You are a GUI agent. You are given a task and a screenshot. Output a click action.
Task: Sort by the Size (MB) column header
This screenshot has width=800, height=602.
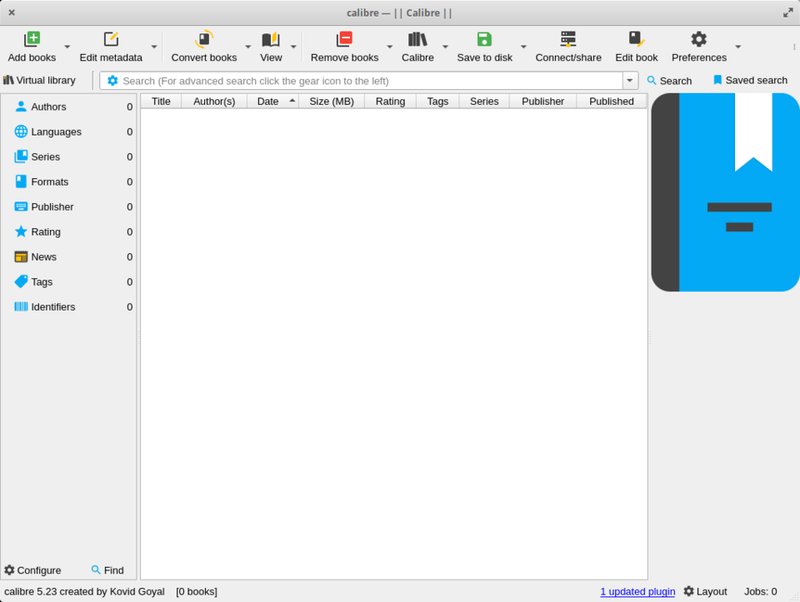(332, 101)
